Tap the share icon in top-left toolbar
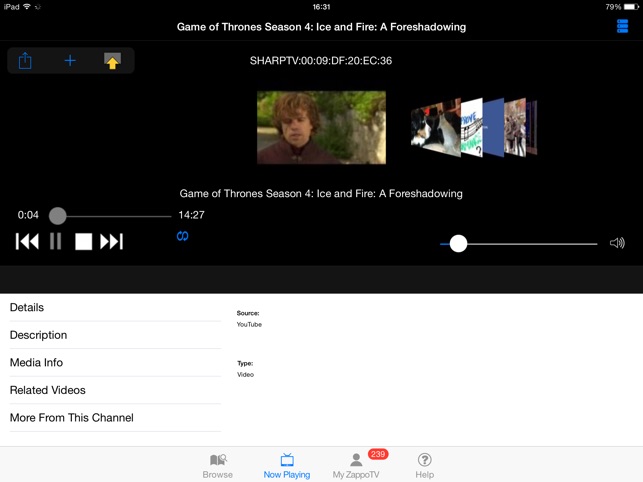 pyautogui.click(x=25, y=61)
